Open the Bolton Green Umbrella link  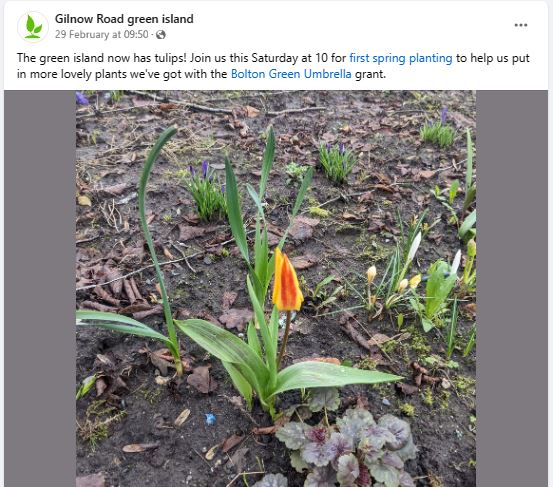pos(291,74)
